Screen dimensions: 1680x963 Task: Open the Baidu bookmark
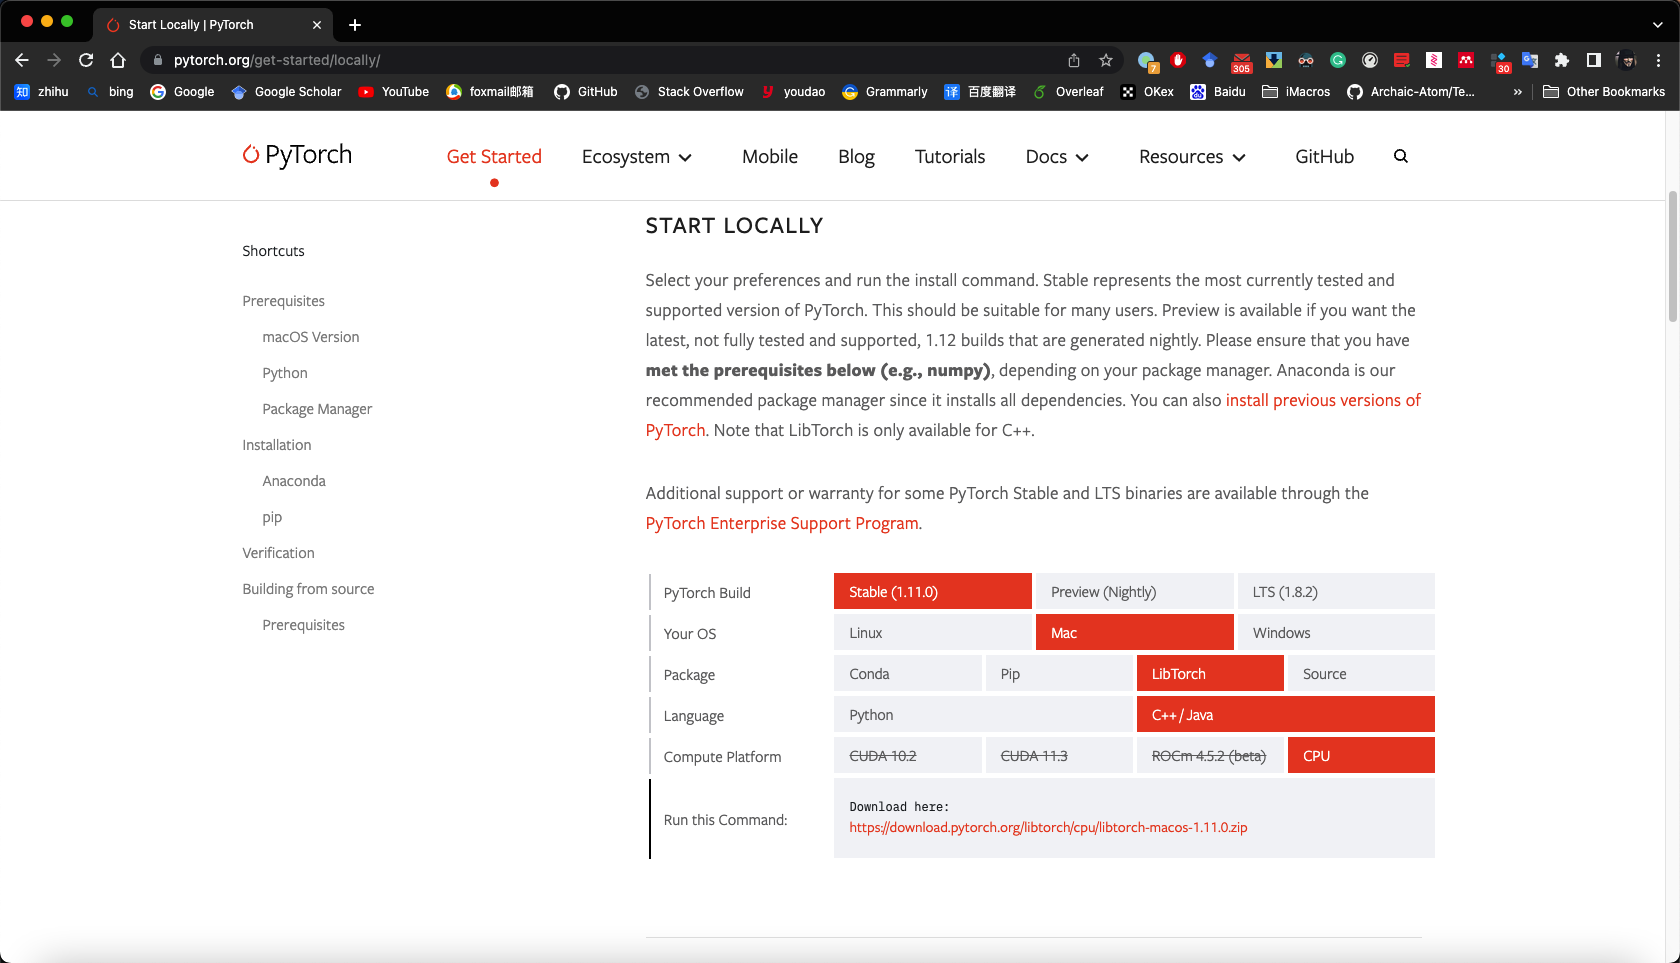1218,91
